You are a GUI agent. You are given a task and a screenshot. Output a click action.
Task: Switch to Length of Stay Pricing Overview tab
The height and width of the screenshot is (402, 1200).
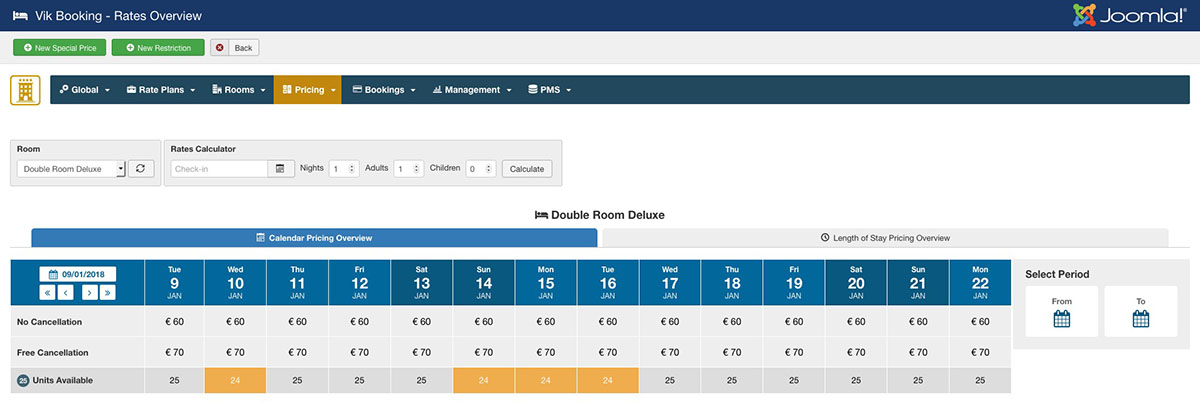(885, 238)
